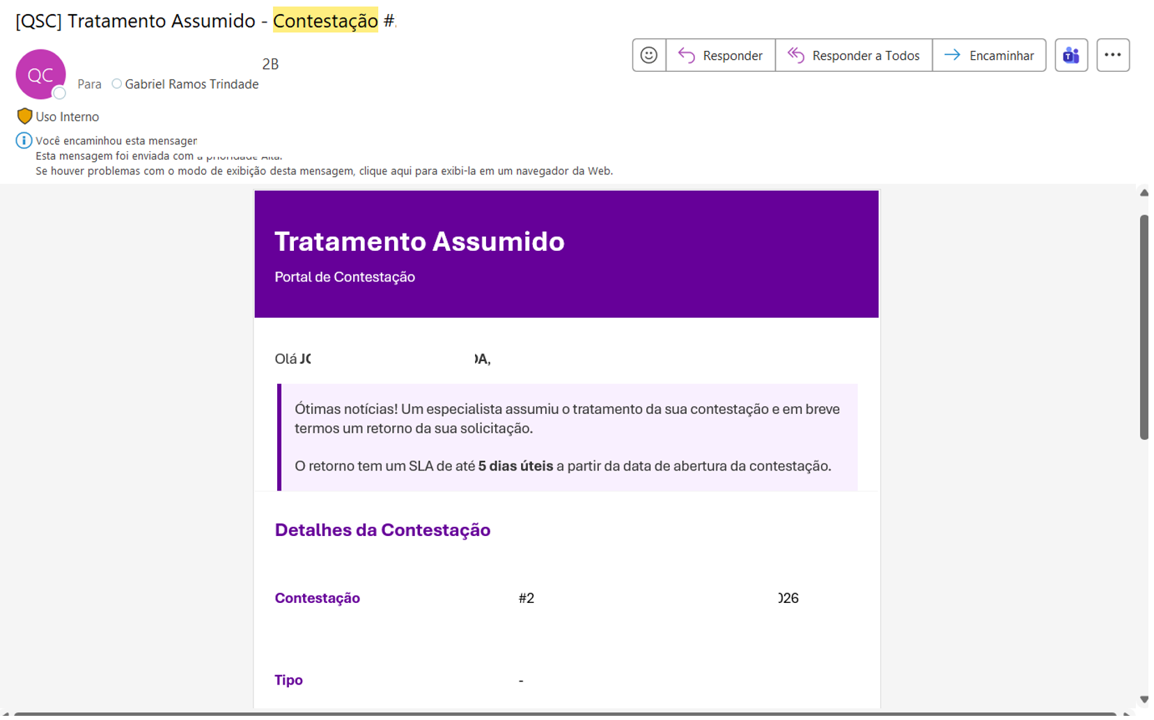Click the highlighted Contestação word in subject
This screenshot has height=720, width=1154.
coord(324,19)
